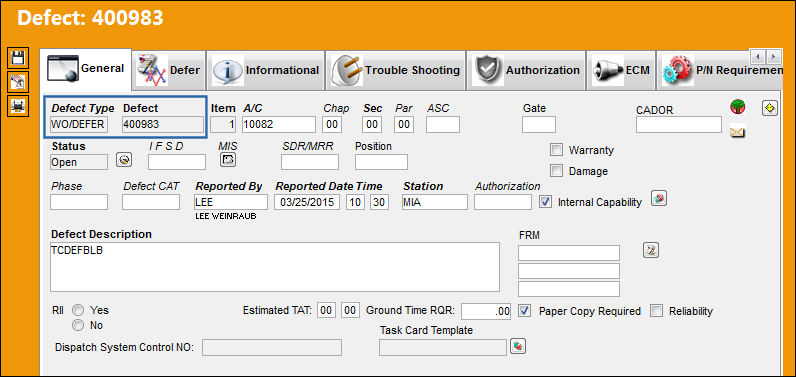Click the Estimated TAT minutes field

pos(350,311)
